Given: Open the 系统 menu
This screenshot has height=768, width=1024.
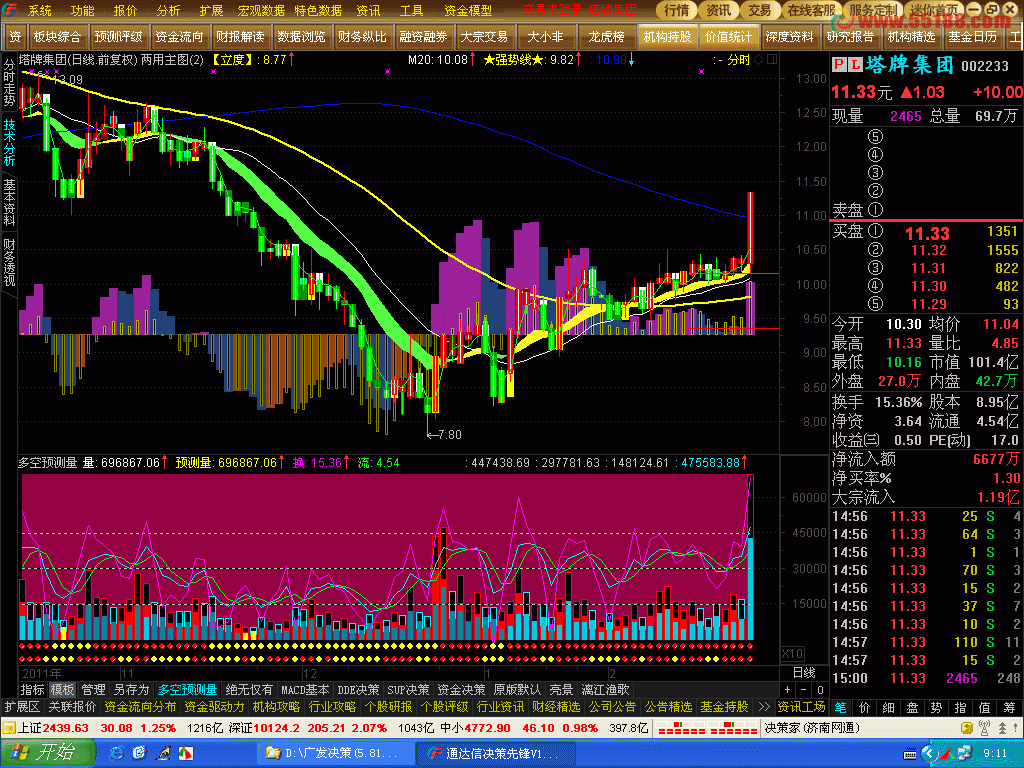Looking at the screenshot, I should [x=39, y=10].
